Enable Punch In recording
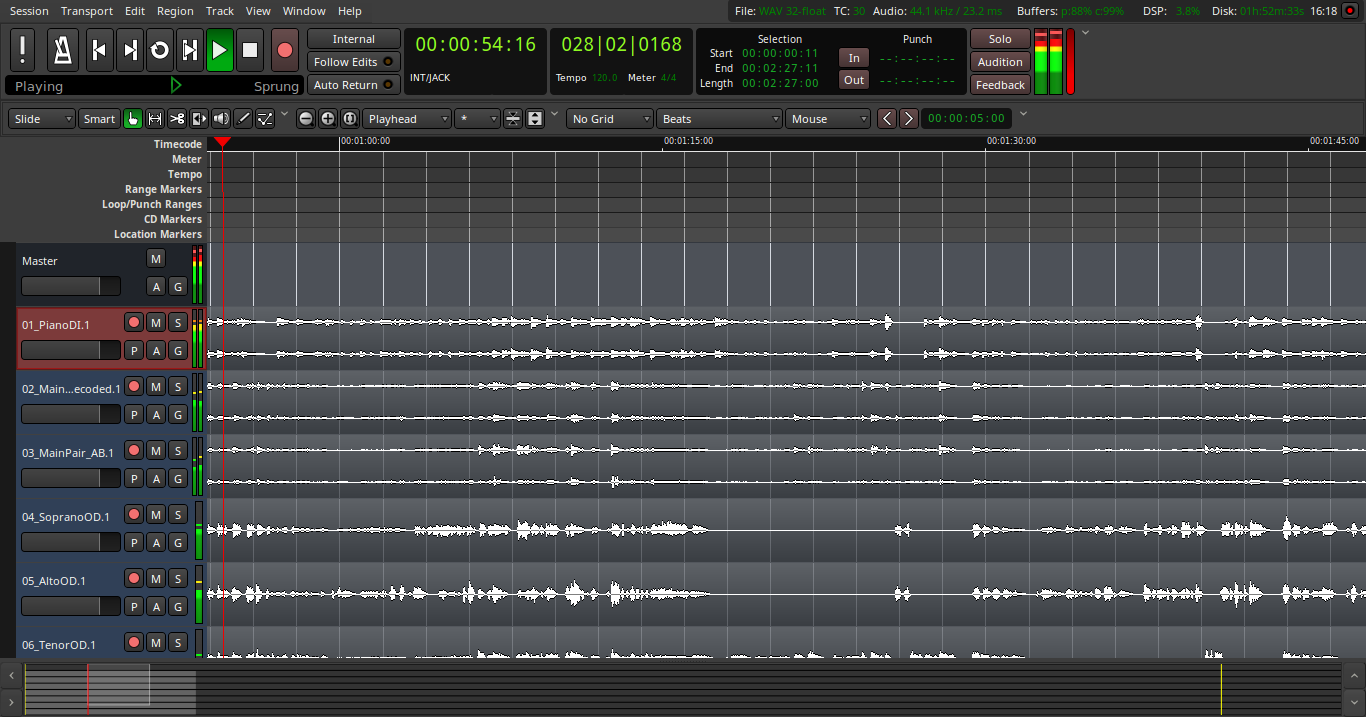 tap(853, 57)
